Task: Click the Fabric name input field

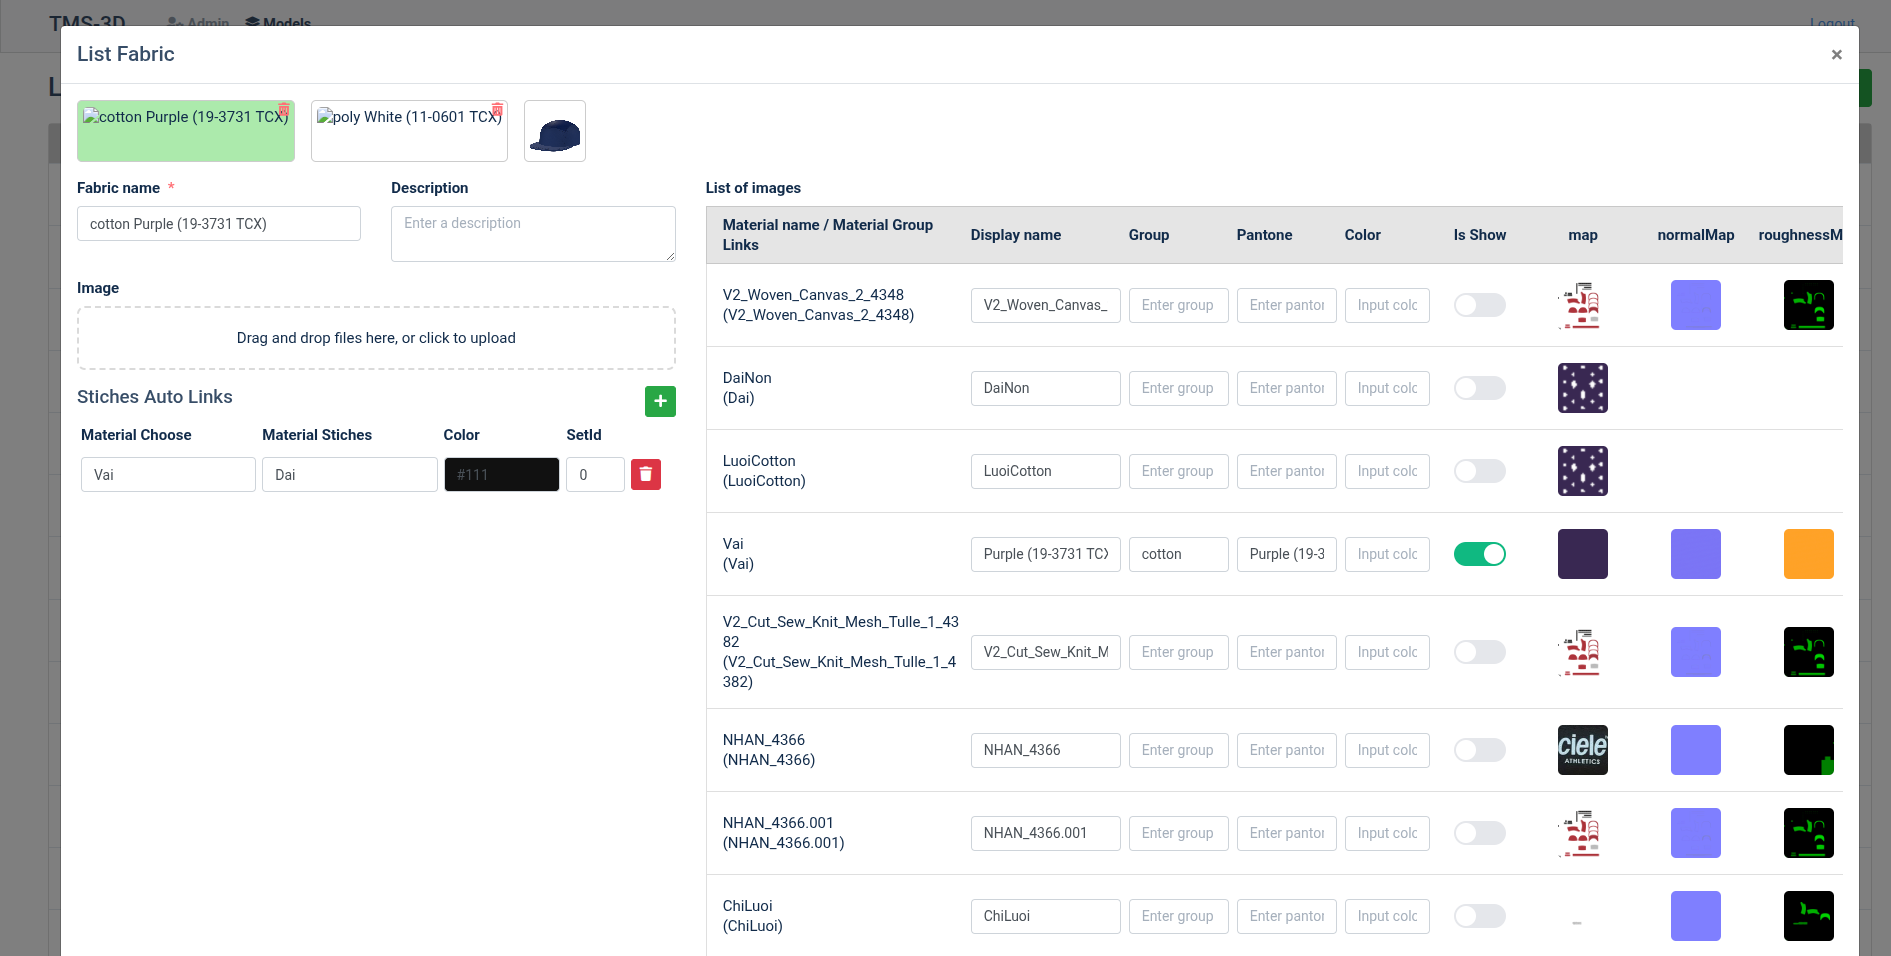Action: point(218,224)
